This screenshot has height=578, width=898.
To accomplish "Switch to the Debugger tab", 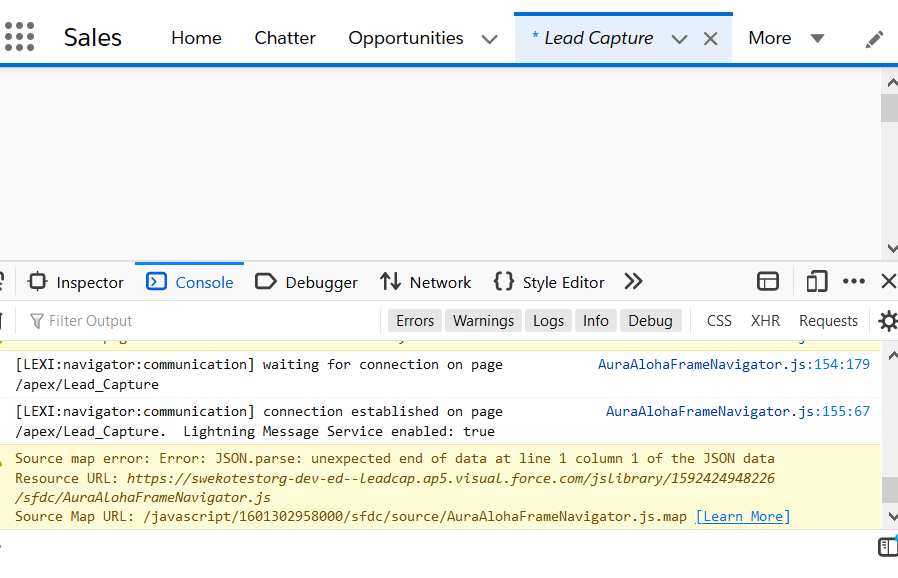I will pos(306,282).
